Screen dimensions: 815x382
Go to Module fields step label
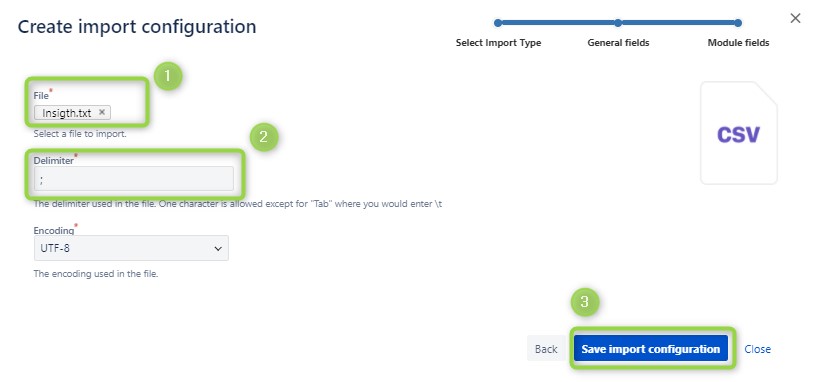tap(738, 43)
